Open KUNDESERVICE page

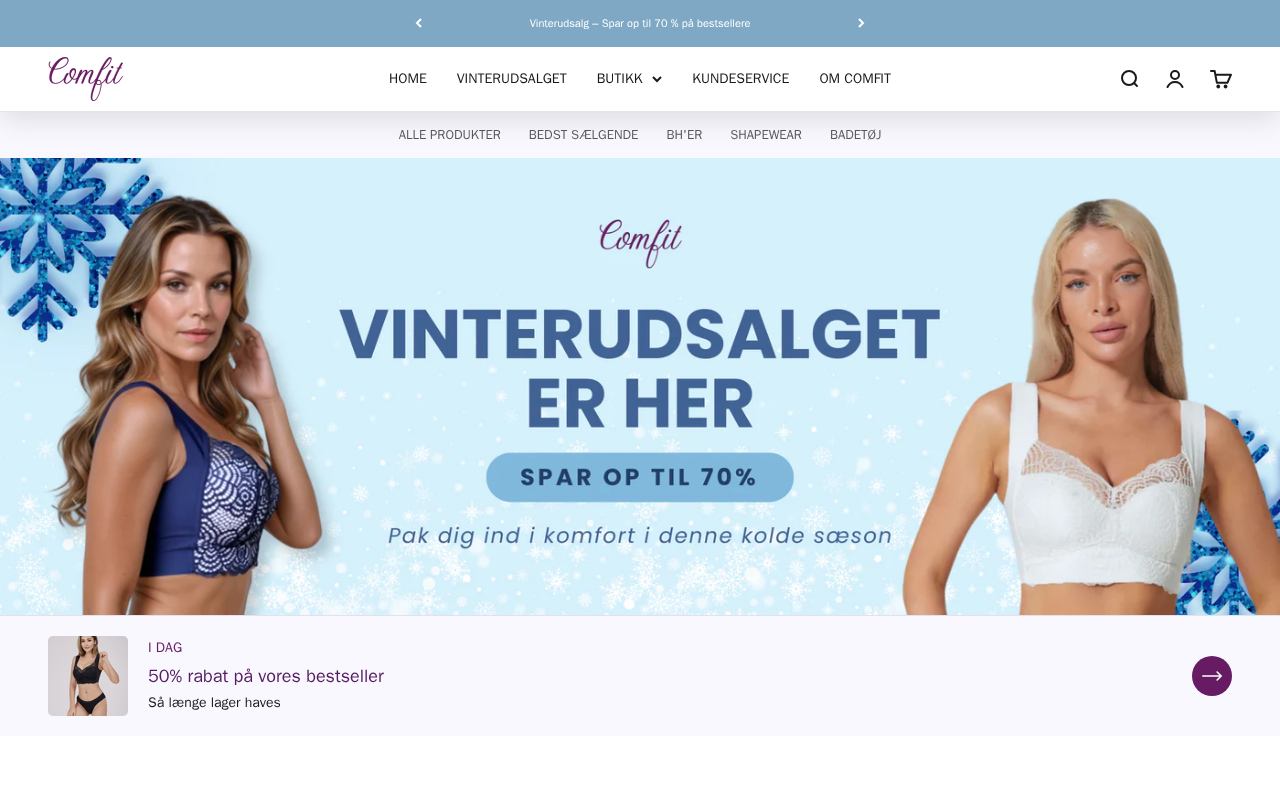coord(741,79)
